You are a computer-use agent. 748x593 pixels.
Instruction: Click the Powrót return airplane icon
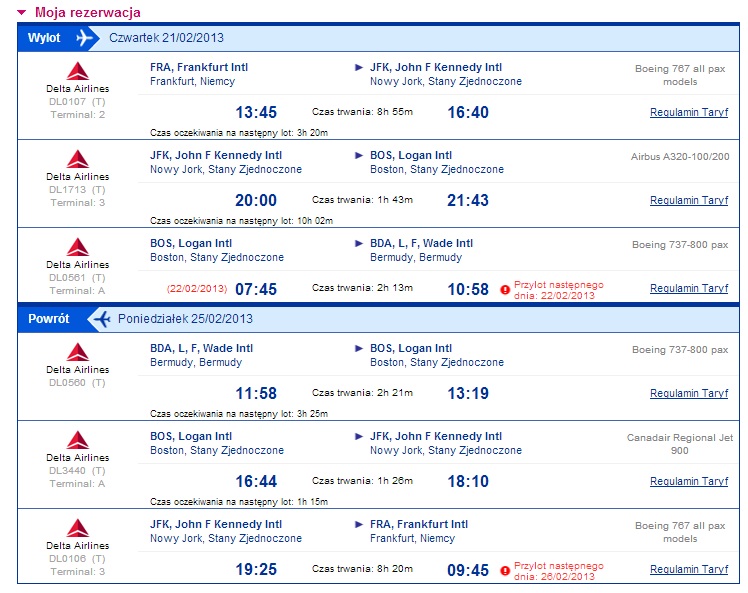point(102,319)
